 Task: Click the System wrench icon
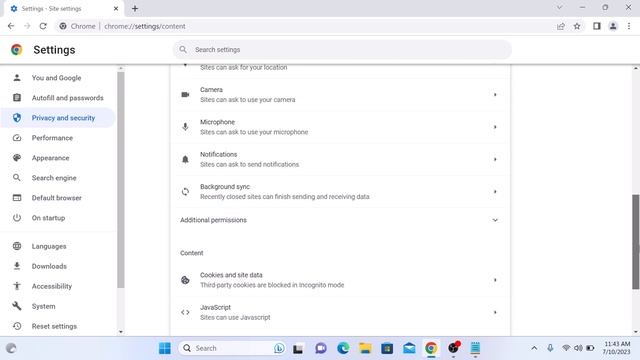pyautogui.click(x=17, y=306)
